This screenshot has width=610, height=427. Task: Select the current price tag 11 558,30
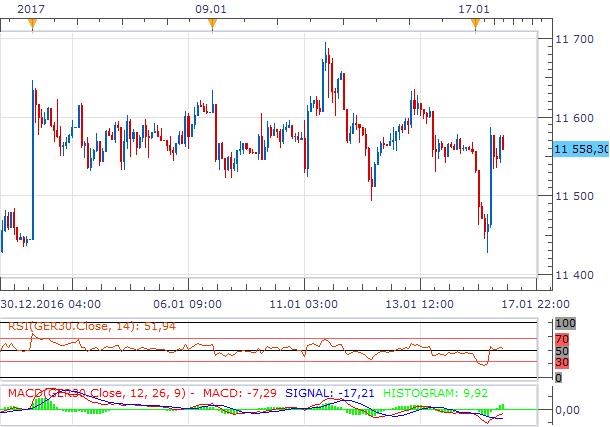[x=580, y=149]
